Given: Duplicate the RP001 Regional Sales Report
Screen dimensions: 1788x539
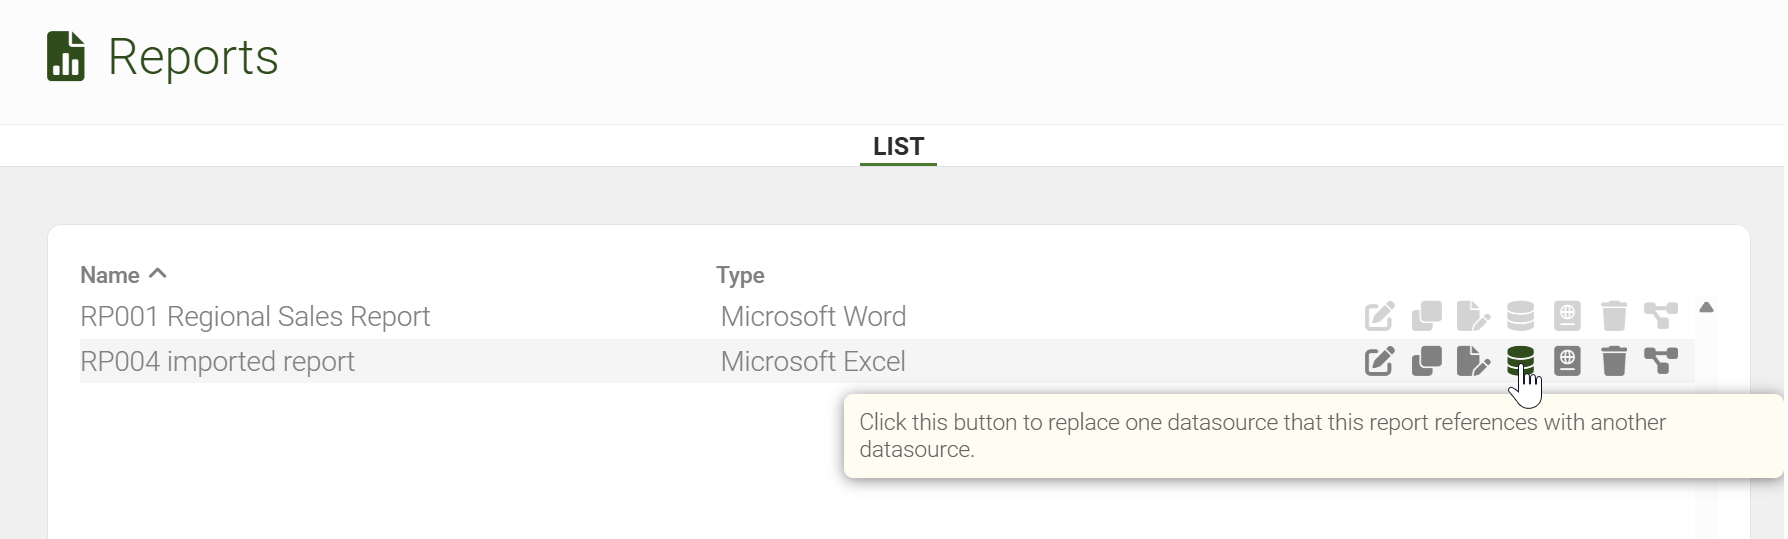Looking at the screenshot, I should 1426,316.
